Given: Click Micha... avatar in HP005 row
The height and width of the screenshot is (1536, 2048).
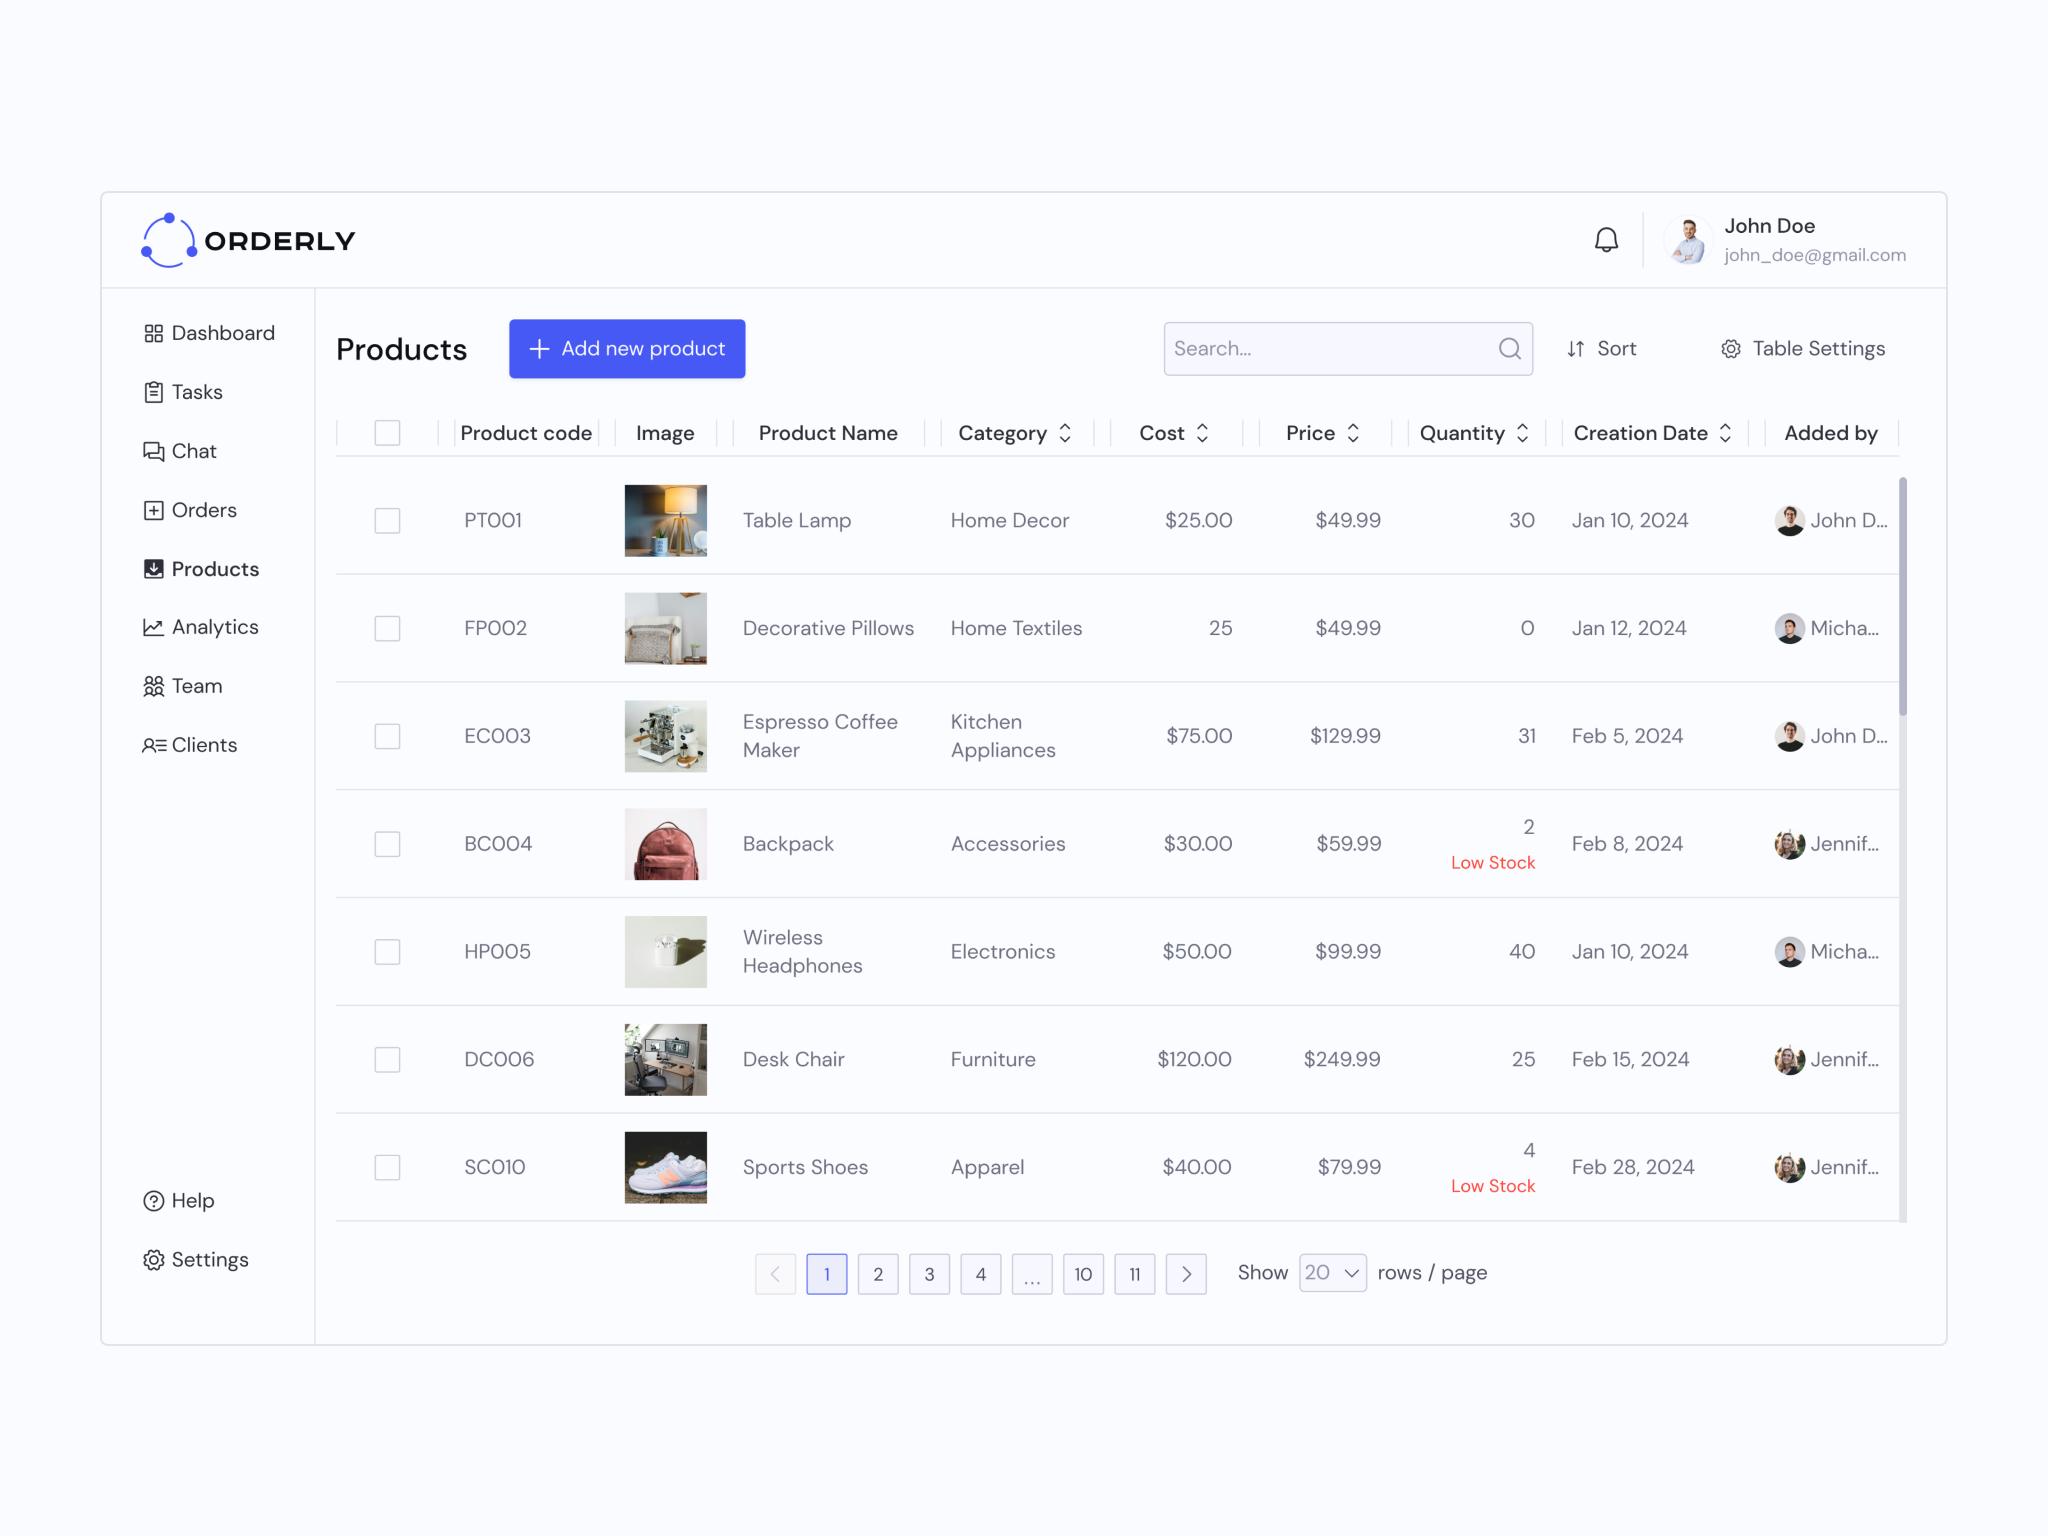Looking at the screenshot, I should point(1789,952).
